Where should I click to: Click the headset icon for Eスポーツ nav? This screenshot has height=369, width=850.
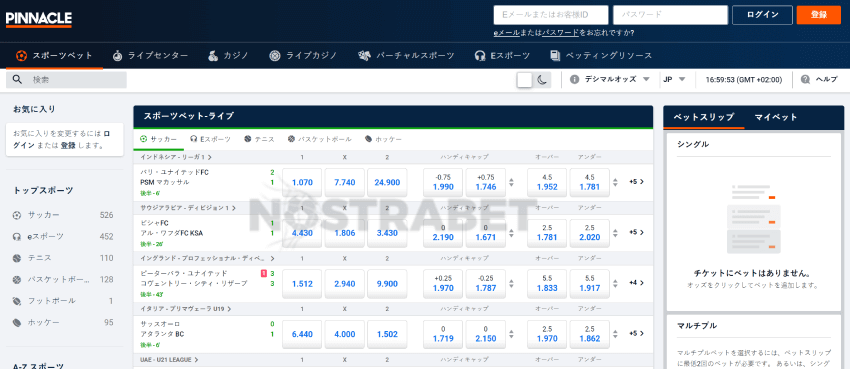(x=480, y=55)
